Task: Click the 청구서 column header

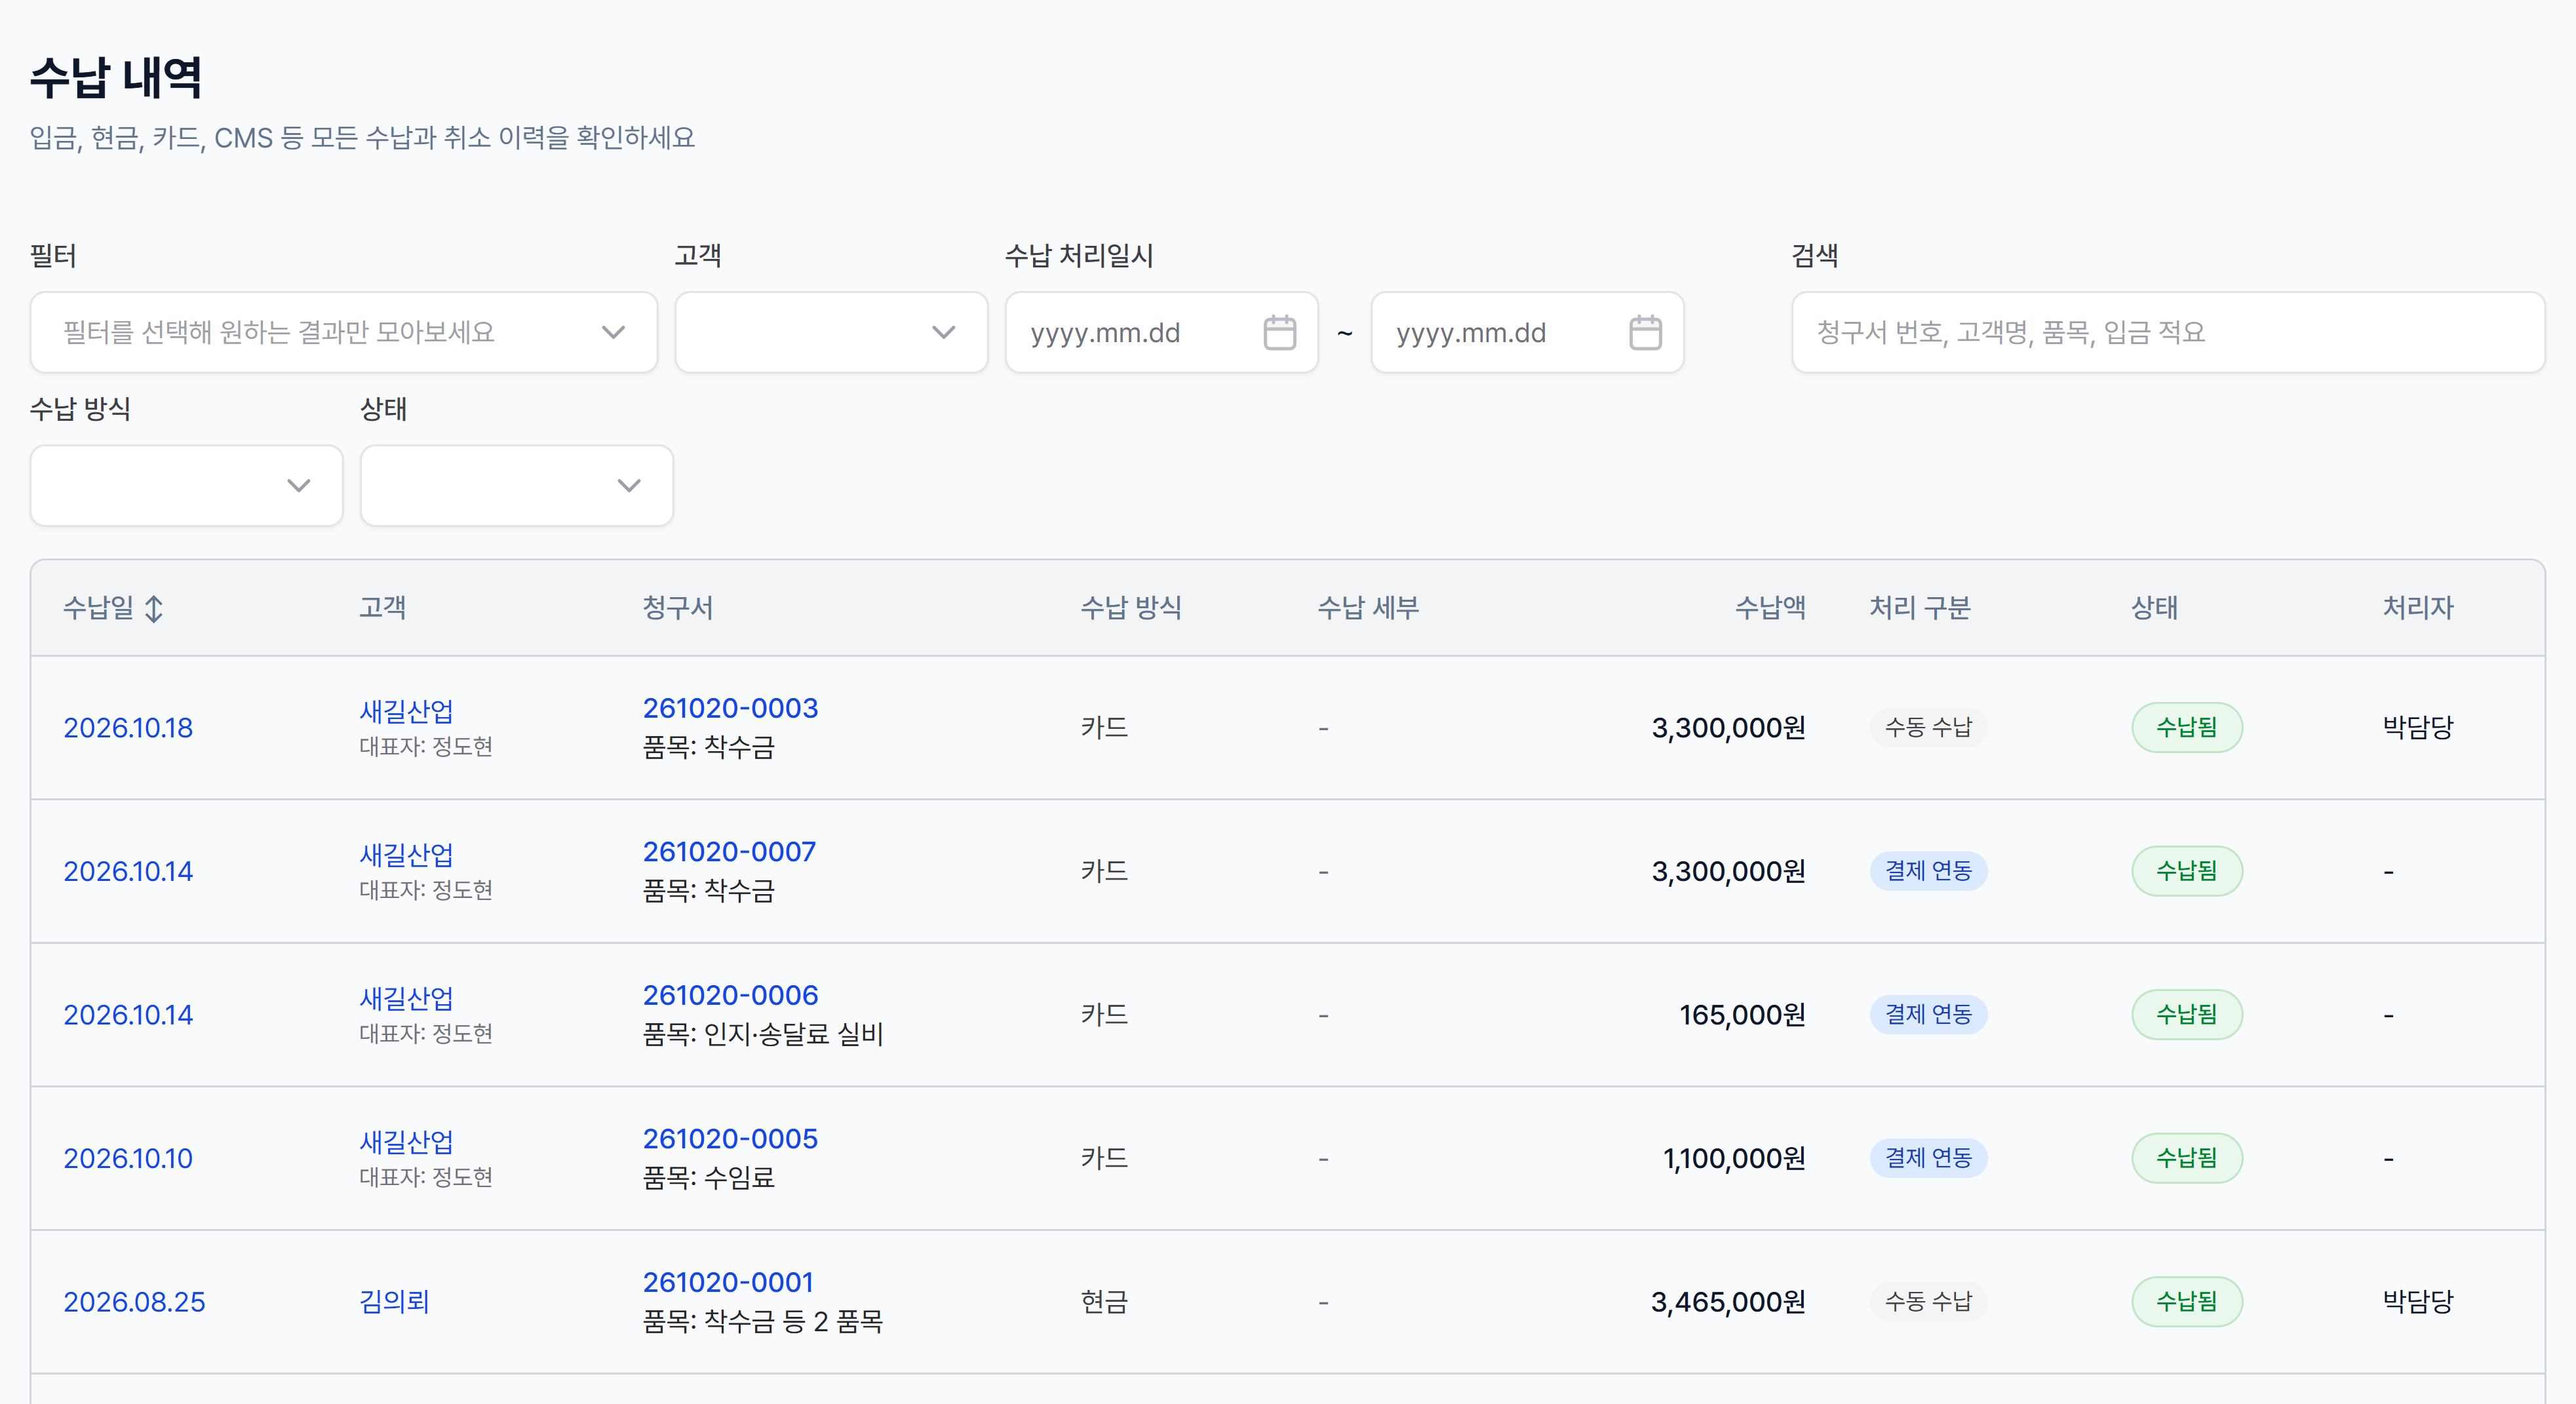Action: point(677,608)
